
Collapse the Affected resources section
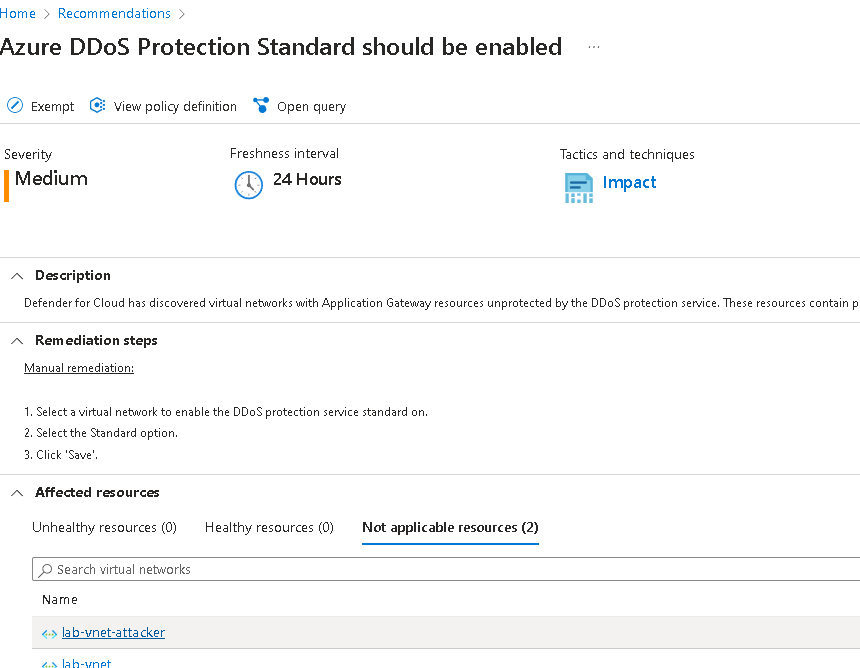click(x=16, y=492)
